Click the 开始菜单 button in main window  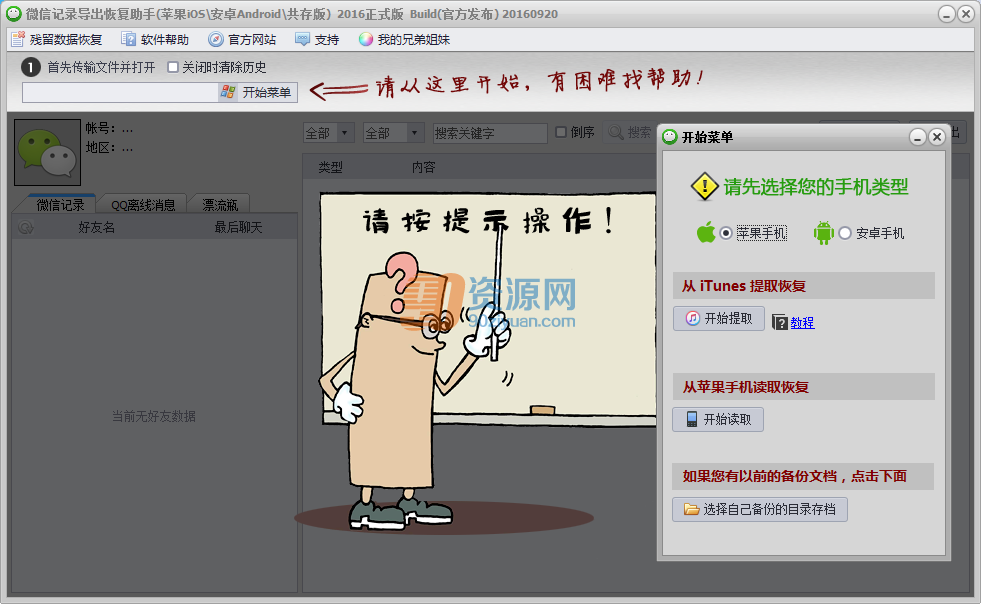click(258, 92)
